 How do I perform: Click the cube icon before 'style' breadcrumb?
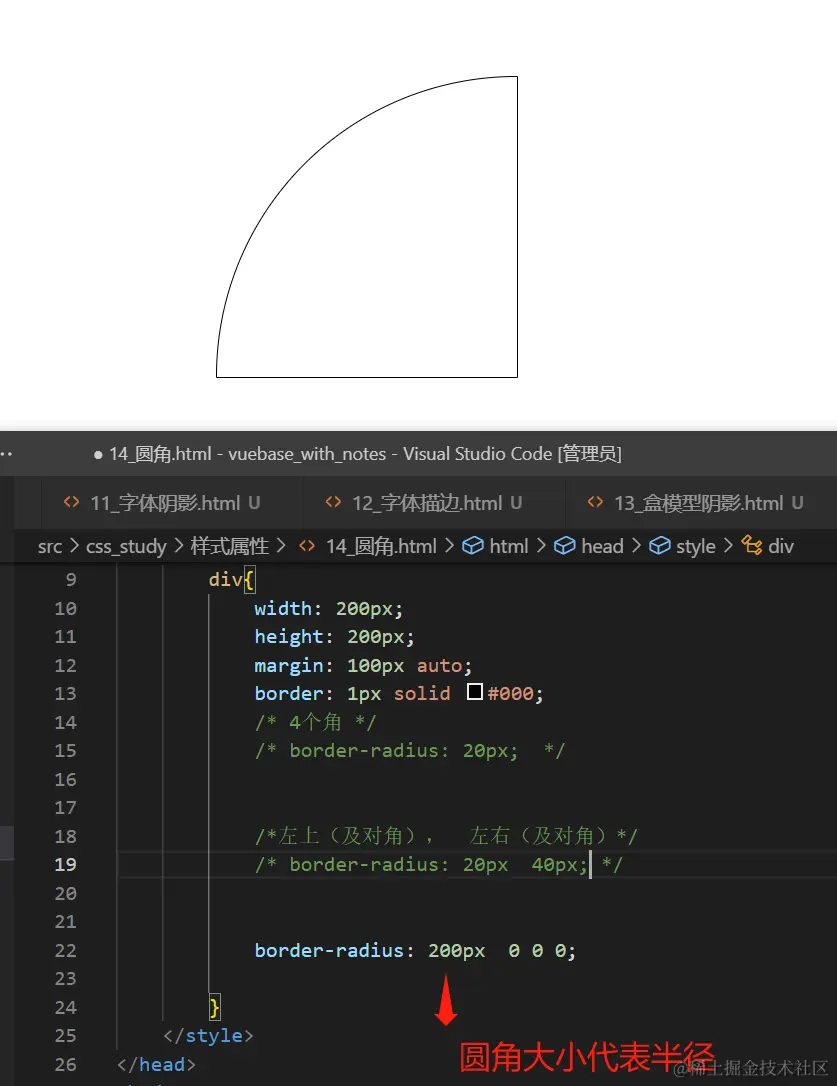660,546
